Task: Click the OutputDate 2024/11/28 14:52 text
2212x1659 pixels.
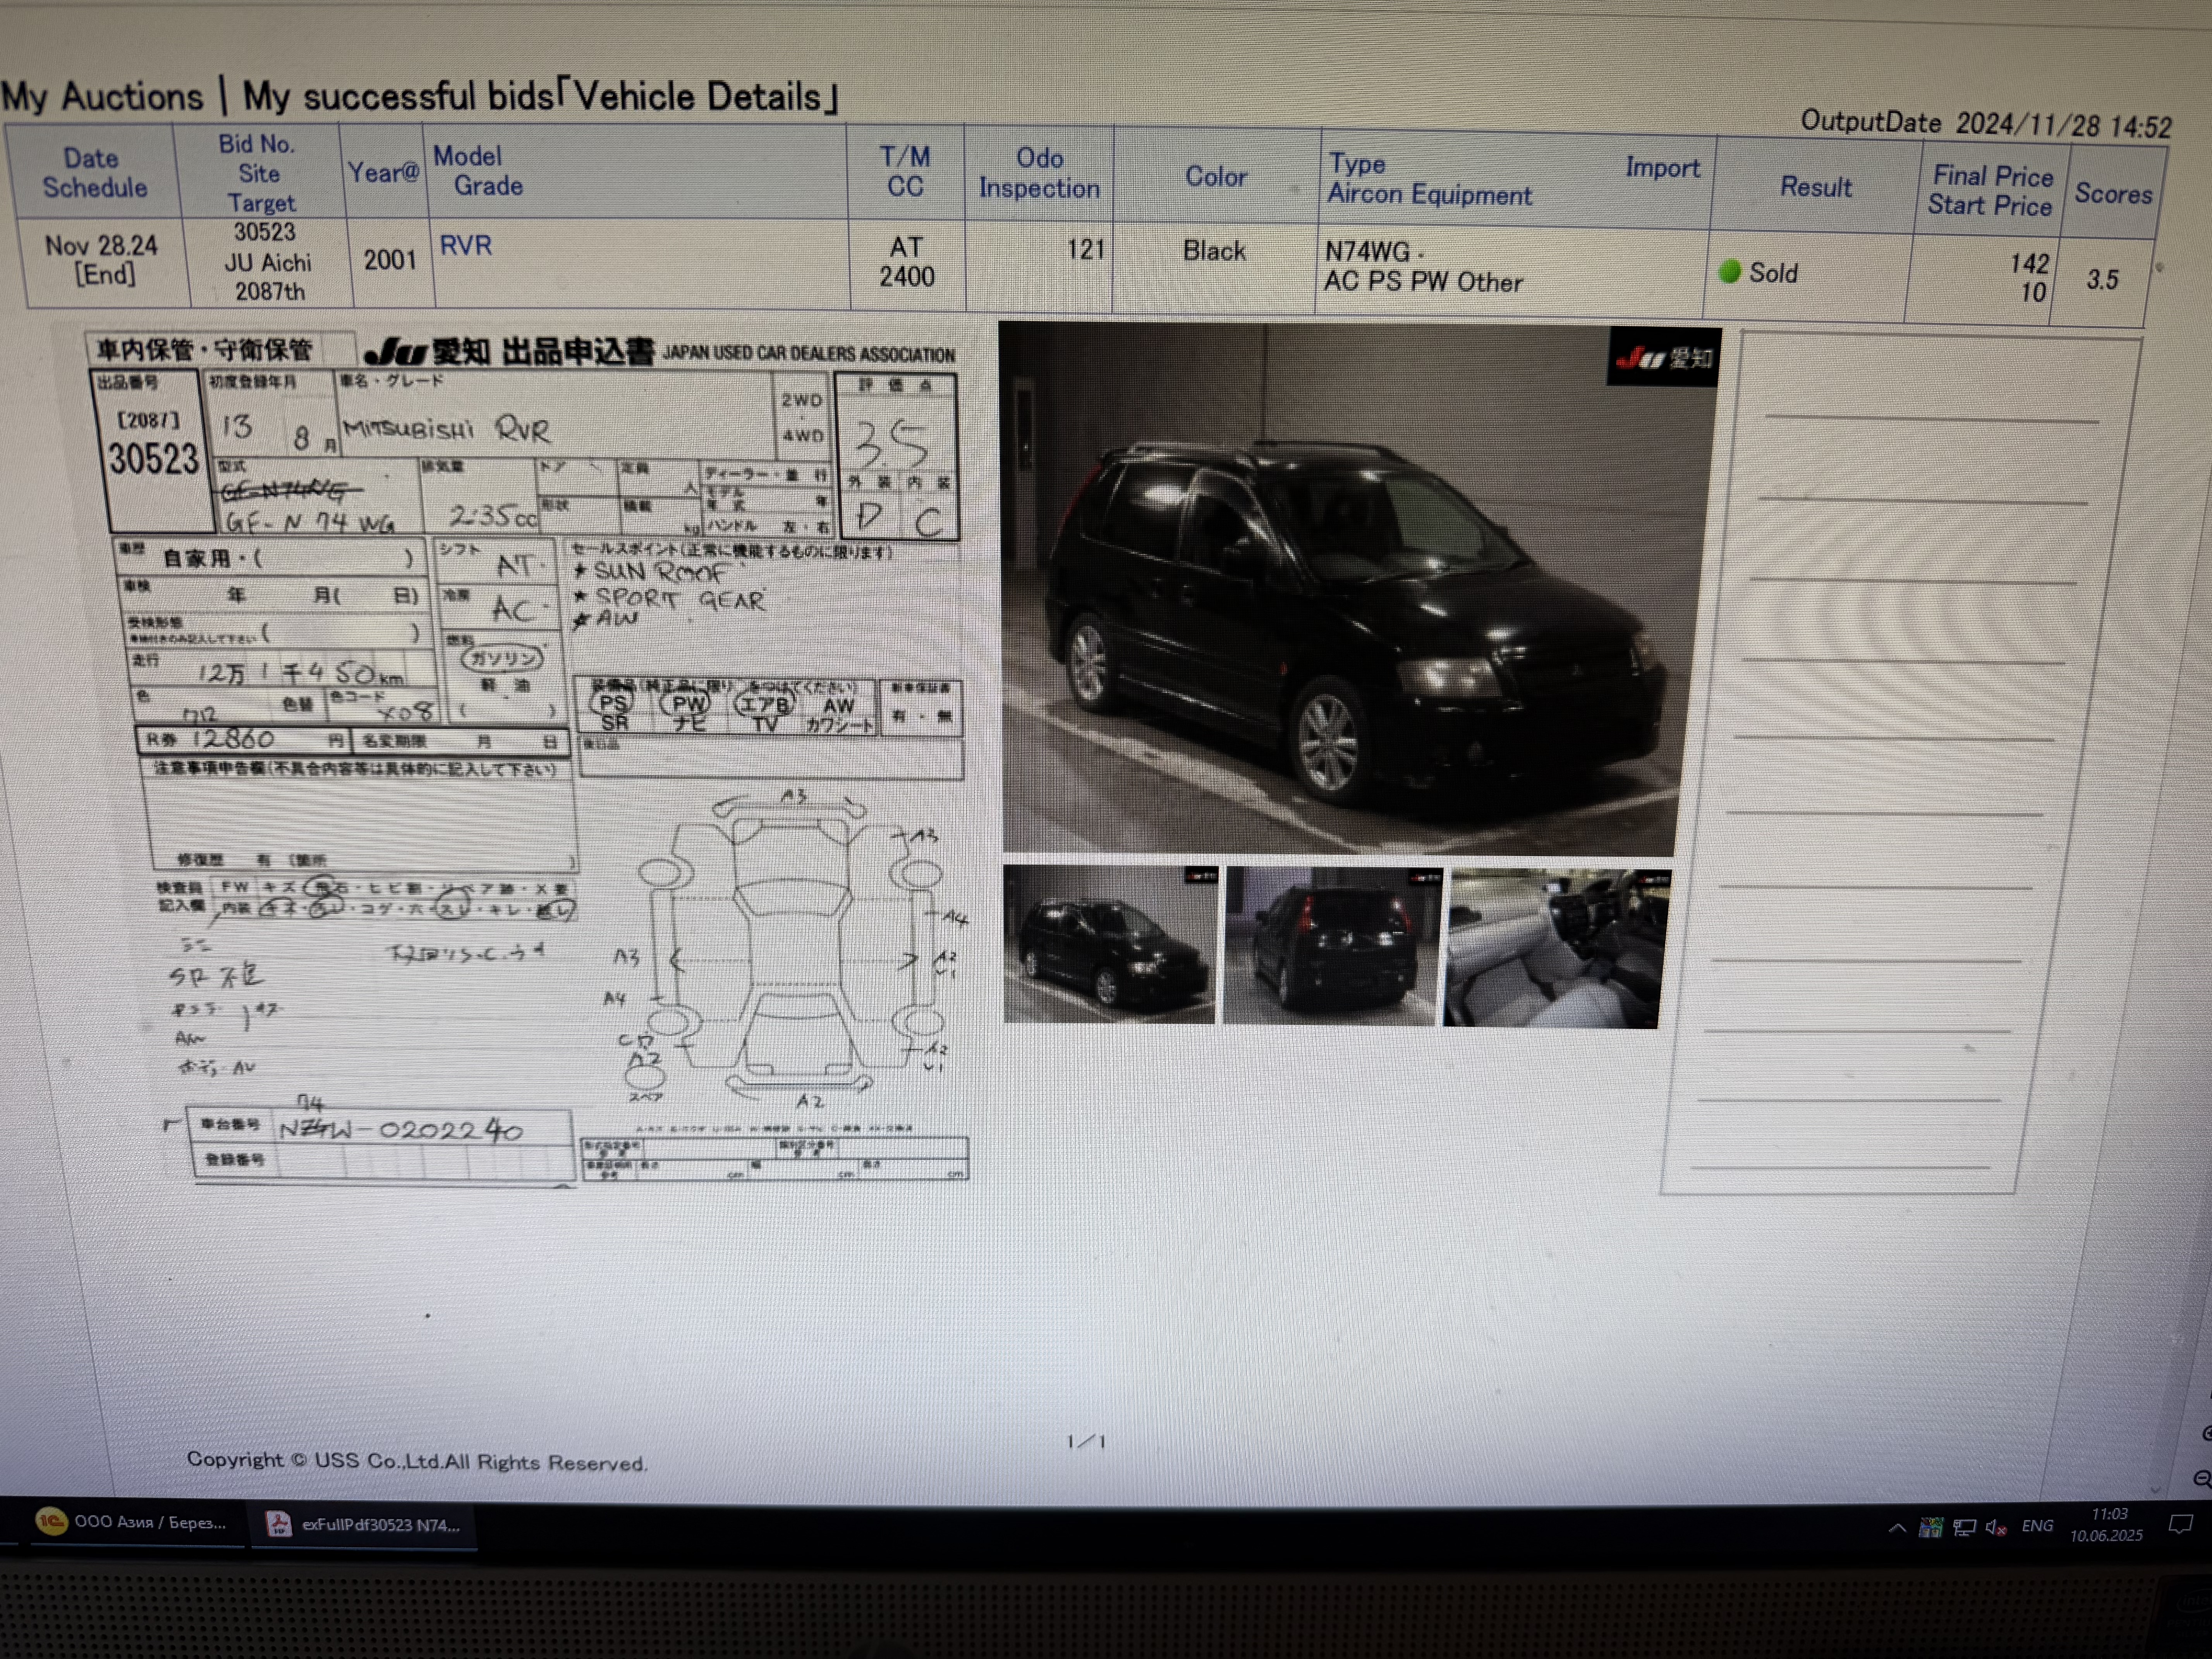Action: pos(1986,124)
